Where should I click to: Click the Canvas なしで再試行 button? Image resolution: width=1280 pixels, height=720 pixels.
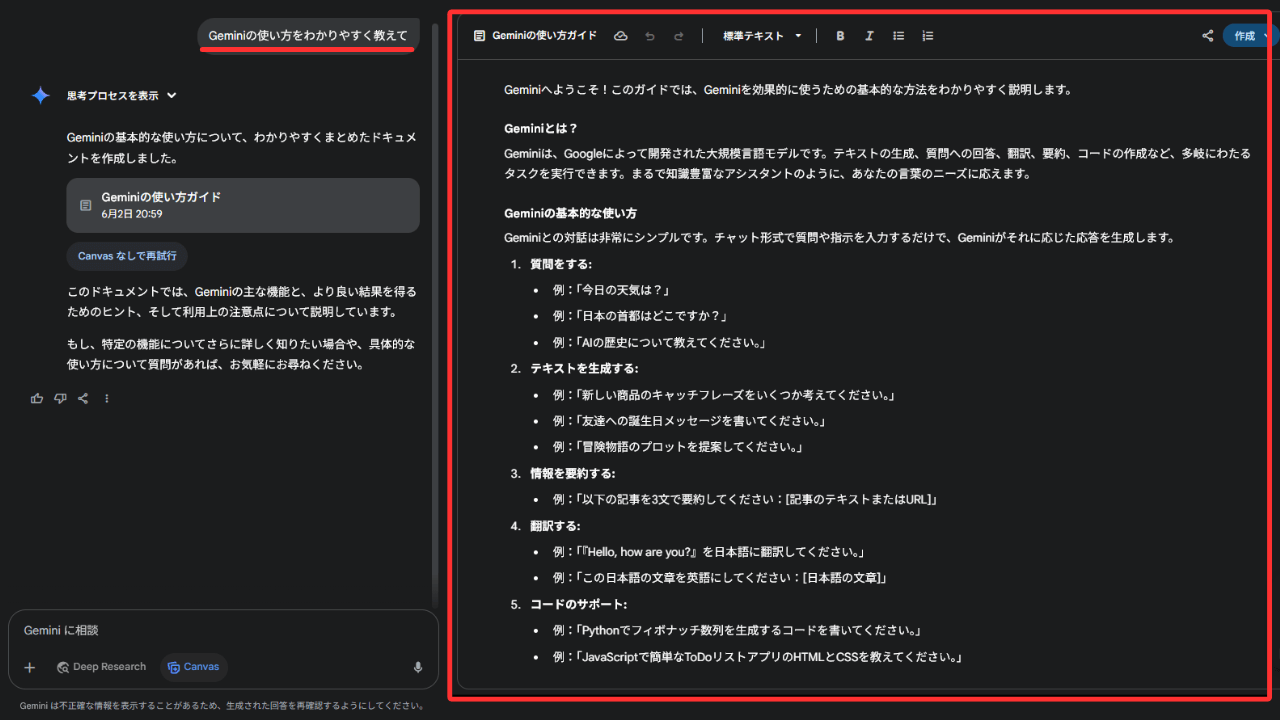coord(127,256)
